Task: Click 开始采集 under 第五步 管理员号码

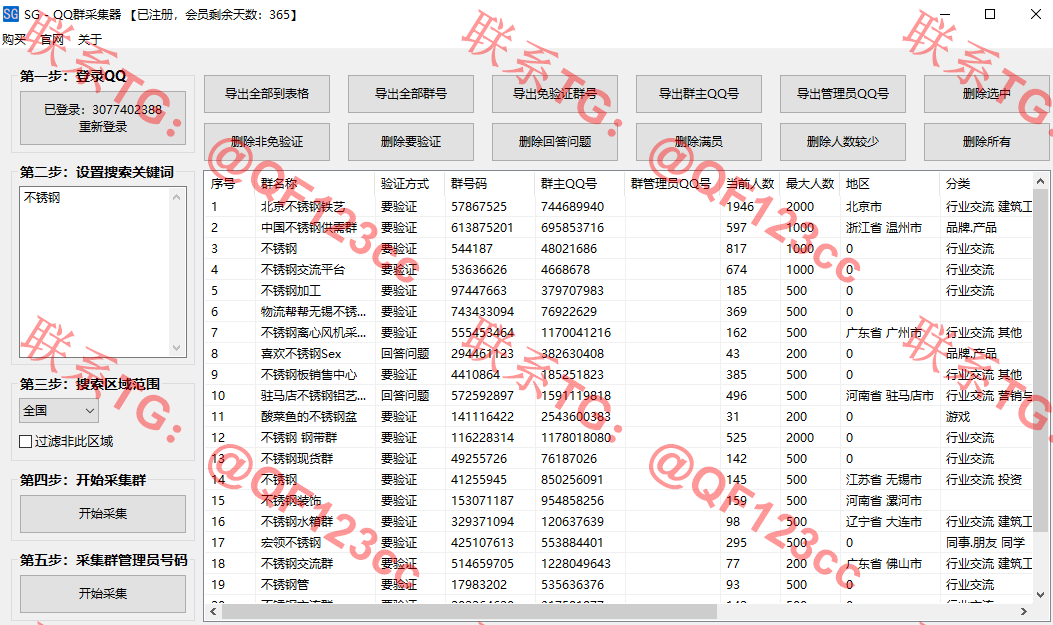Action: tap(103, 593)
